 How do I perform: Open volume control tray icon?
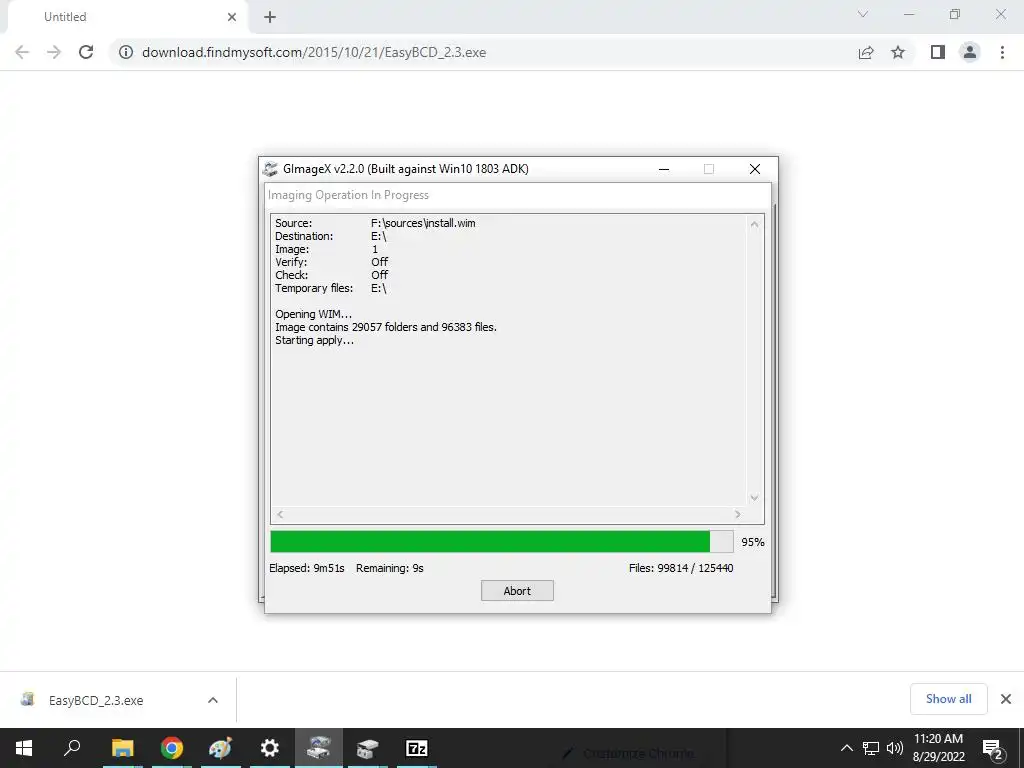895,748
